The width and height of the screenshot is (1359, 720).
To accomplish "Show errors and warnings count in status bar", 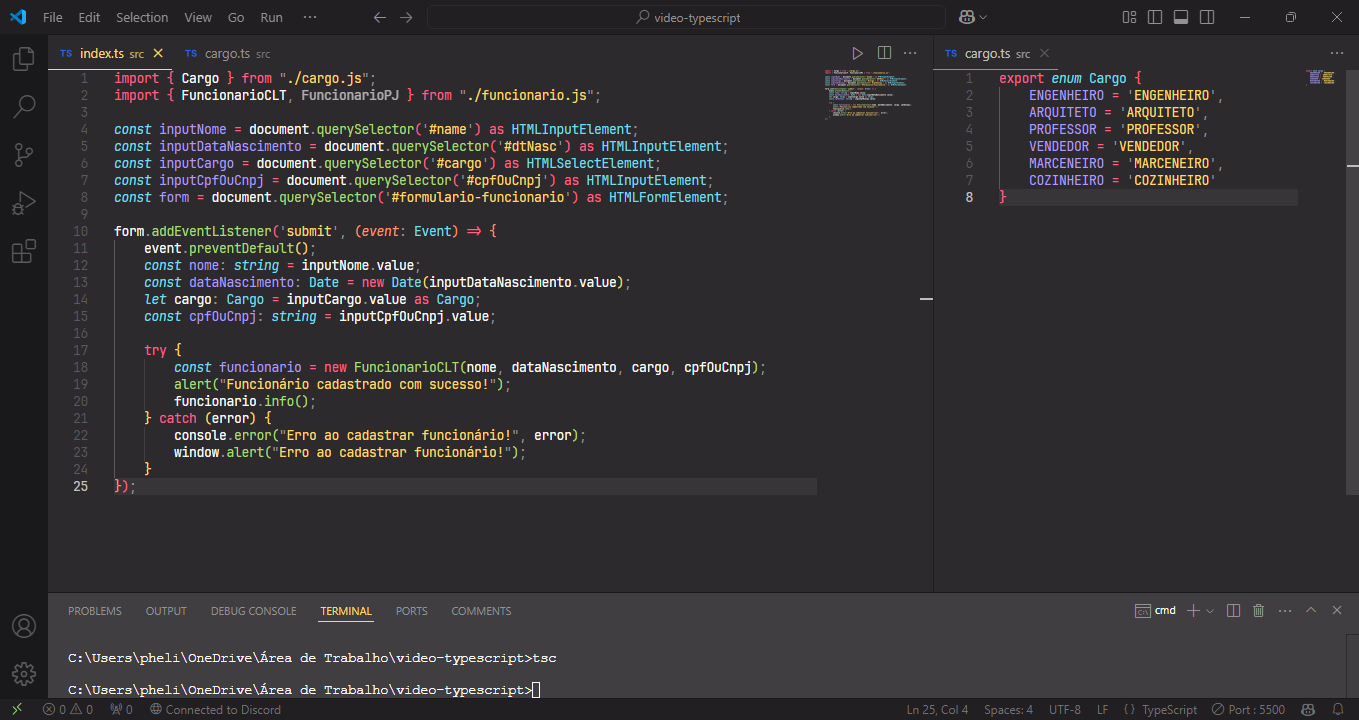I will tap(68, 709).
